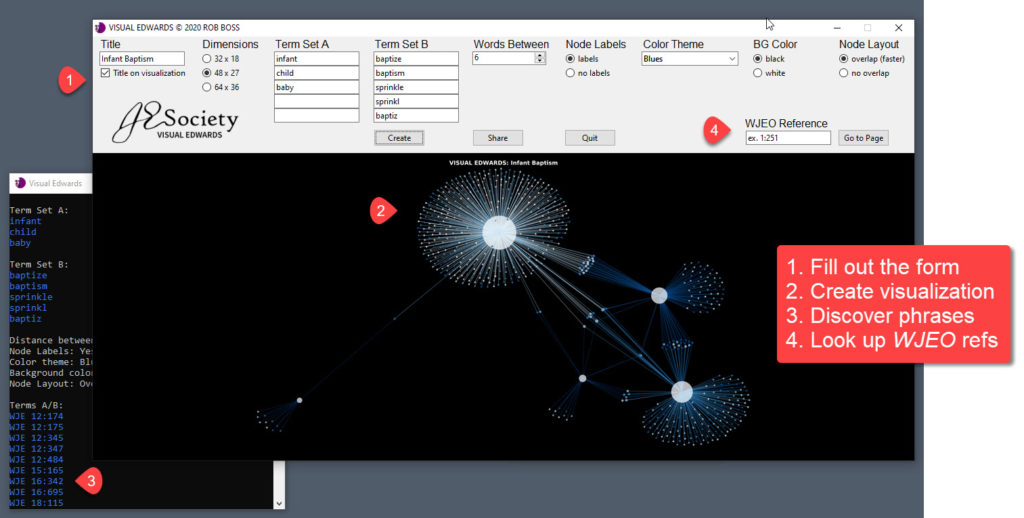Click the fifth, empty Term Set A field

coord(317,116)
